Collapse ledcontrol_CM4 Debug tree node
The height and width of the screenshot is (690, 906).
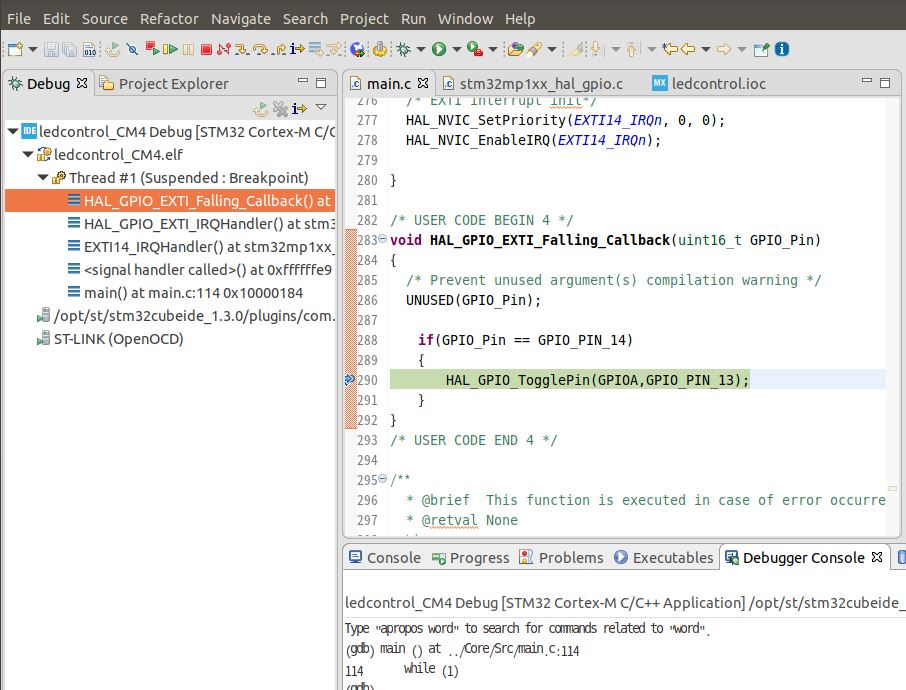tap(13, 131)
